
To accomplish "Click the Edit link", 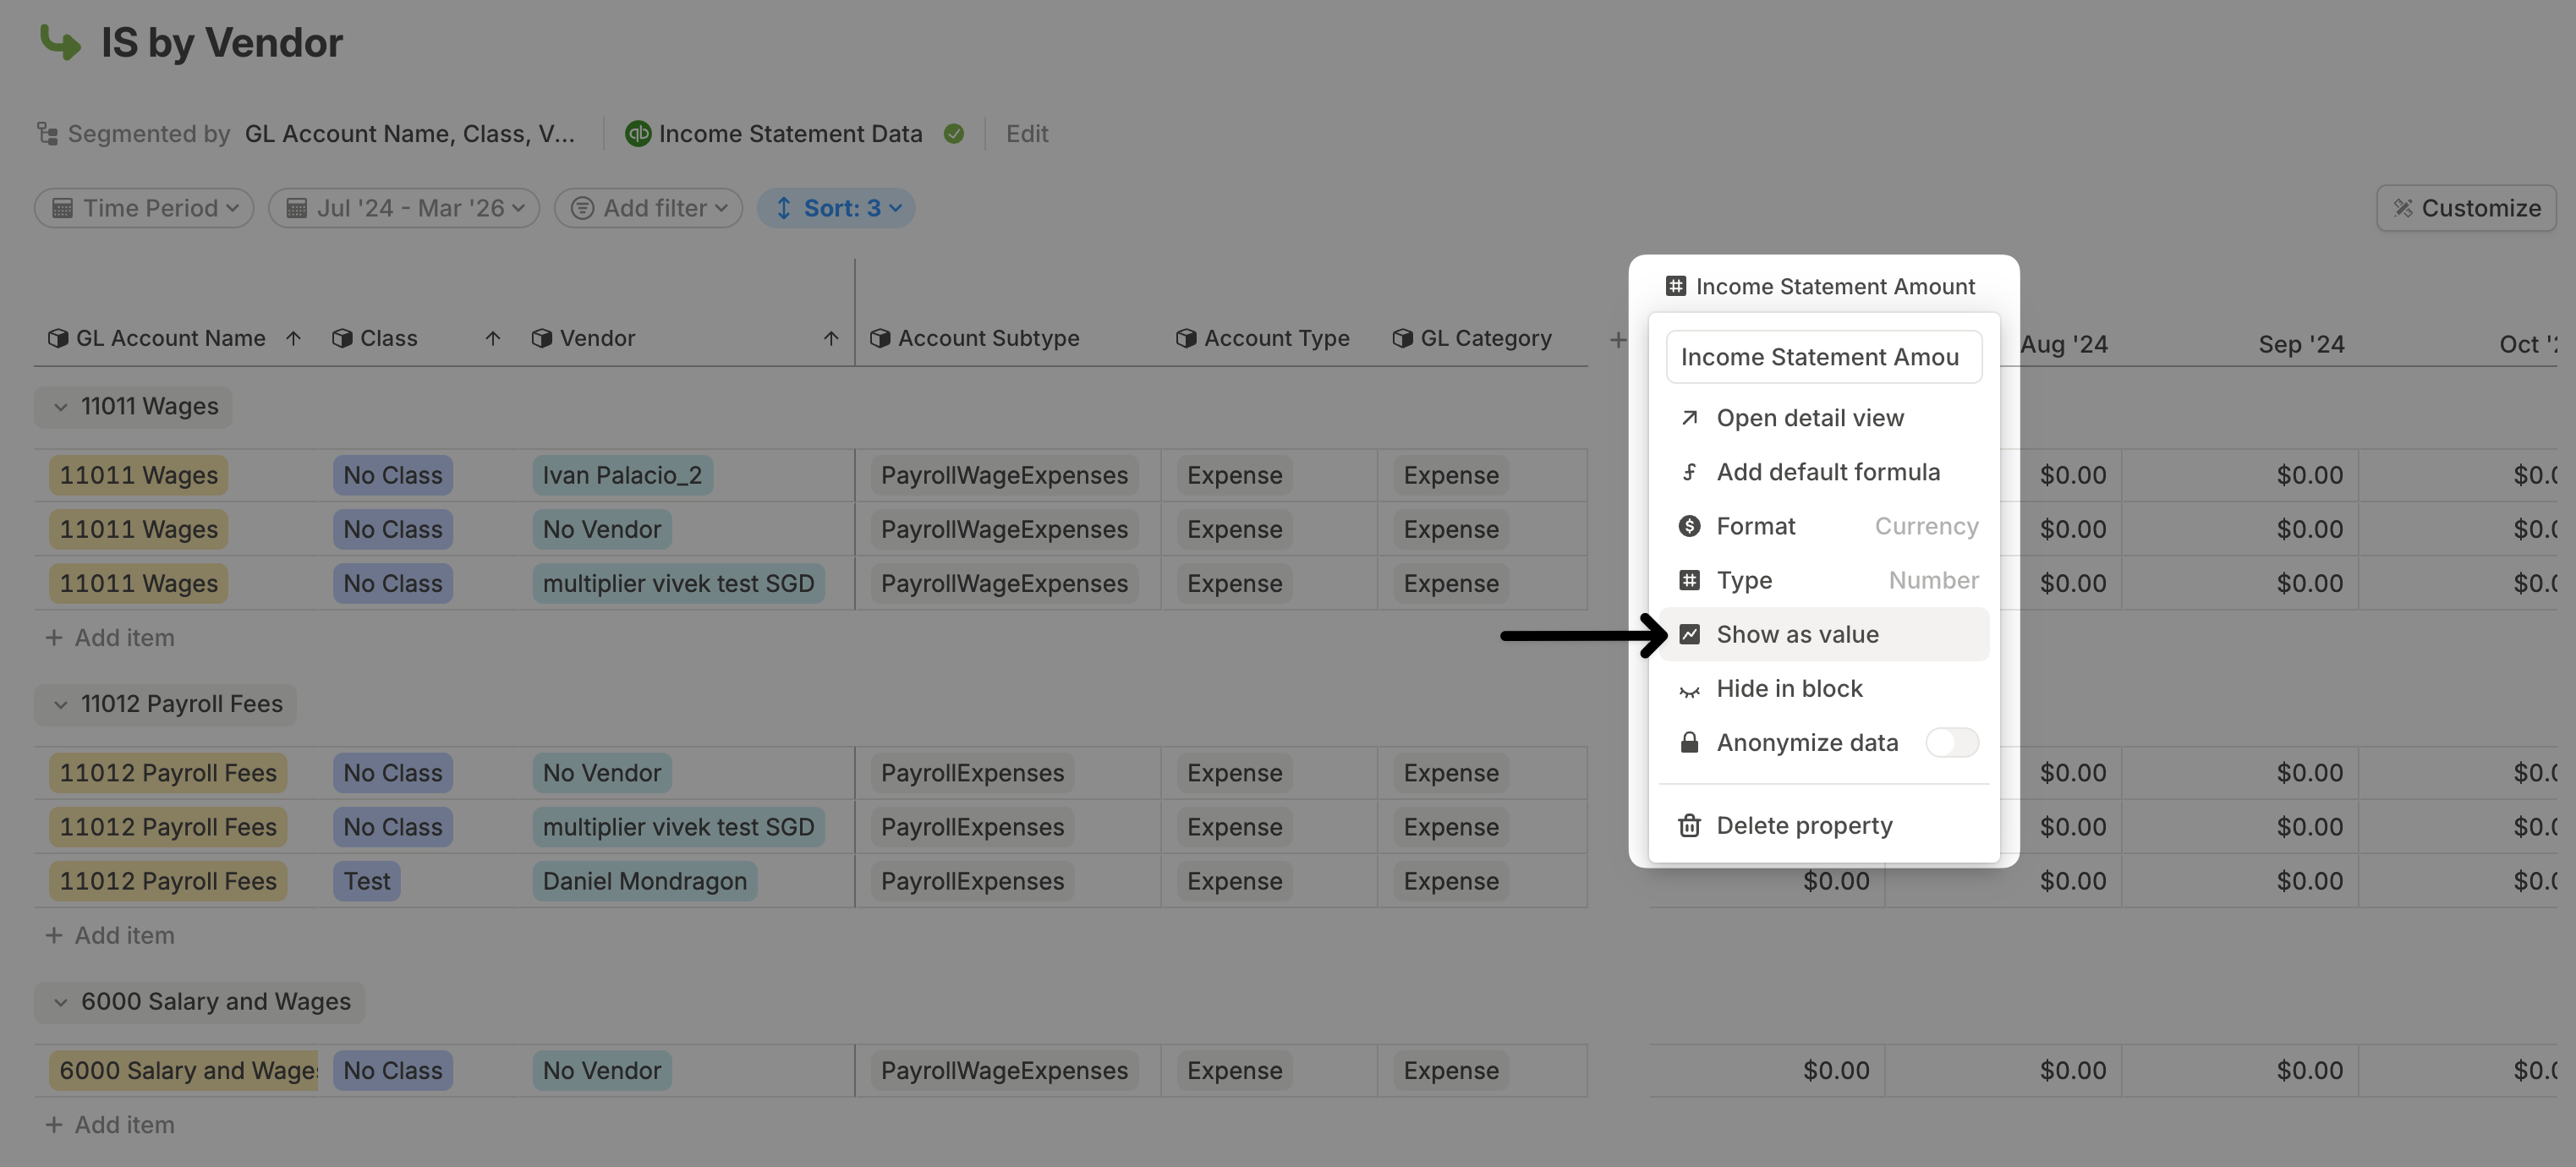I will click(1026, 134).
